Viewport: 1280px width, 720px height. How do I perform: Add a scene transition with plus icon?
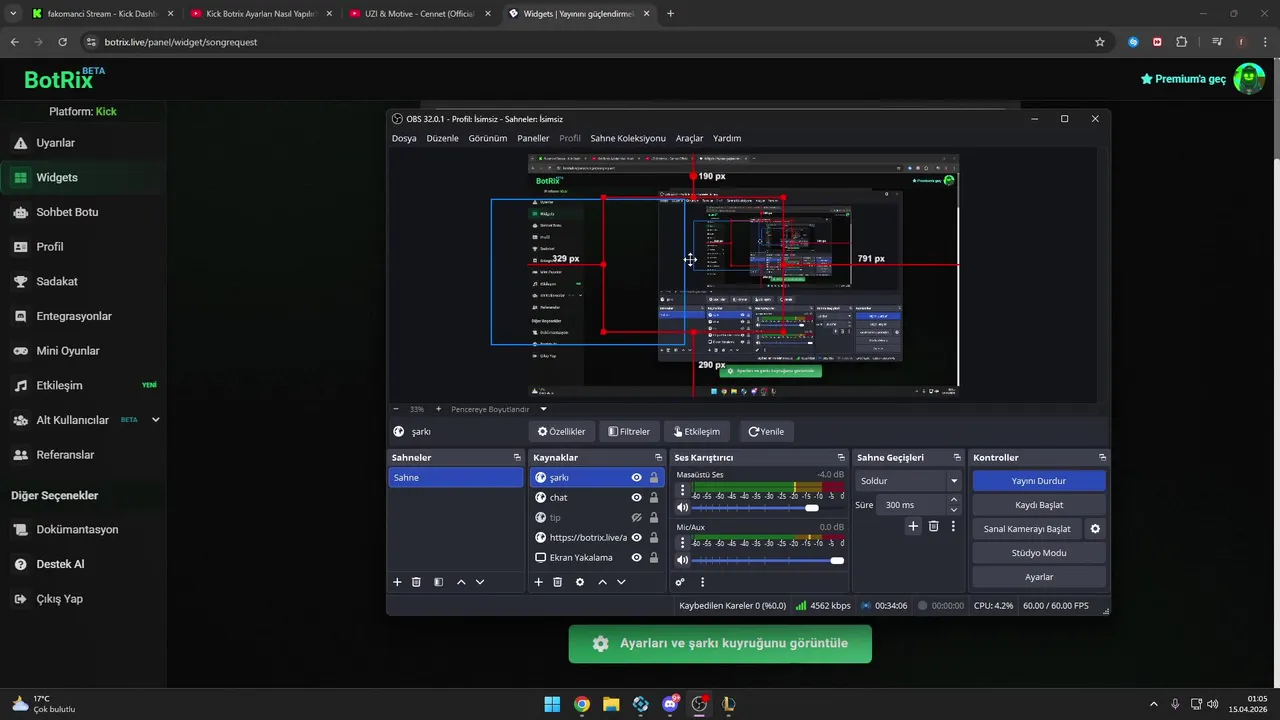click(x=913, y=526)
